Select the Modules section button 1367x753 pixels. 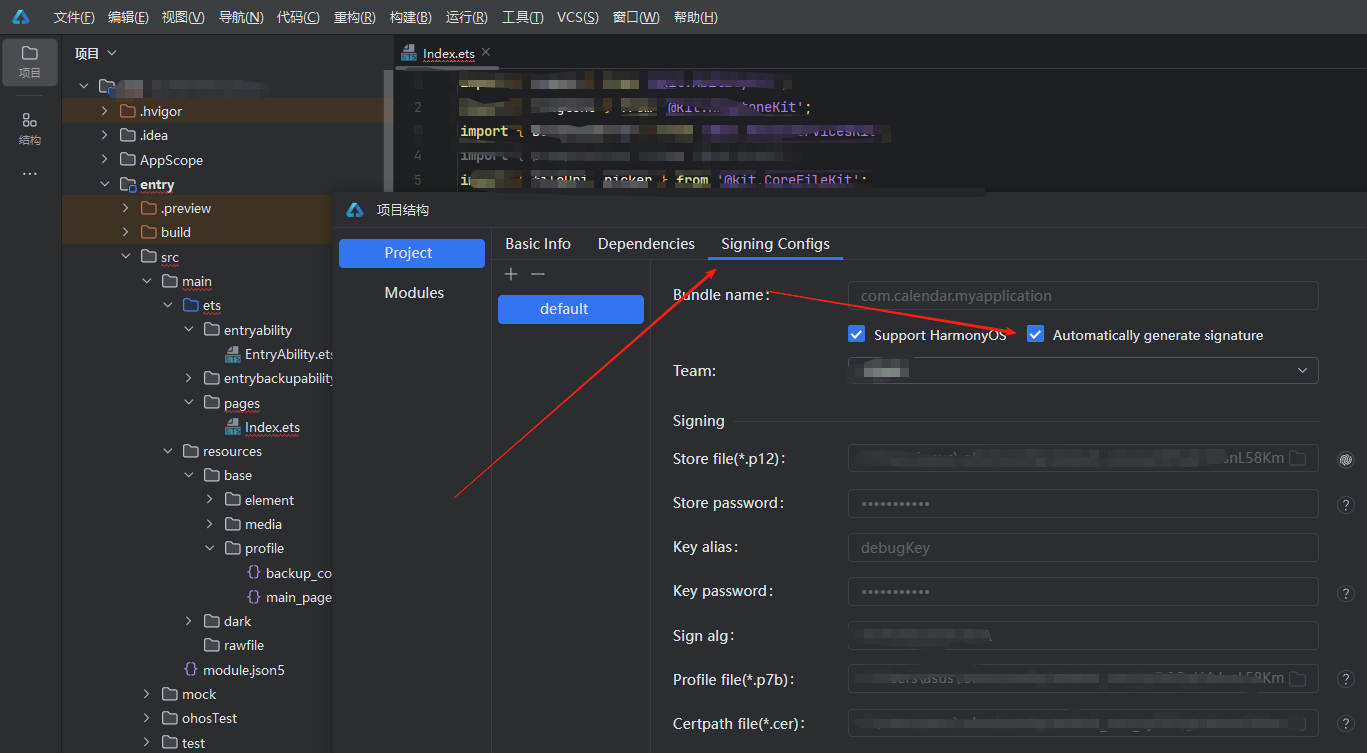click(x=414, y=293)
